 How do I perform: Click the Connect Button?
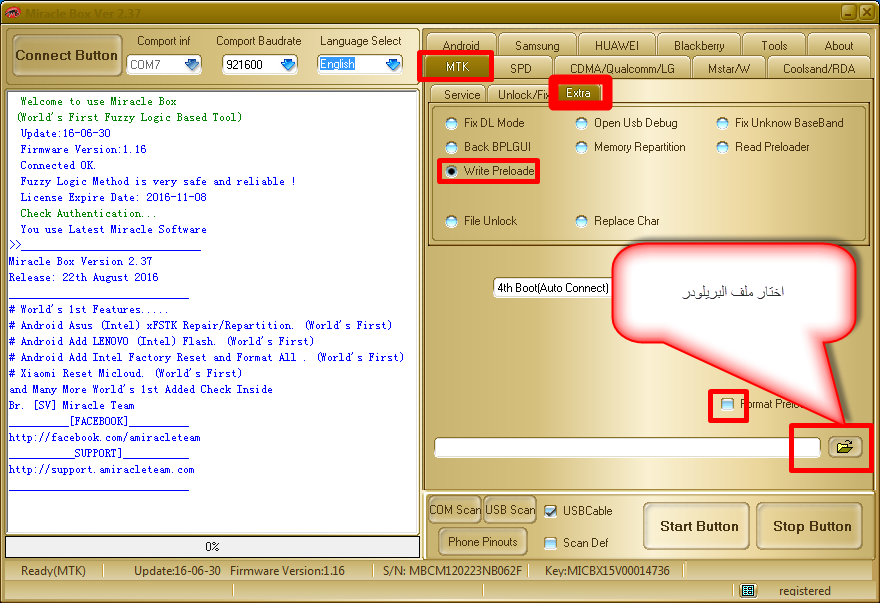tap(67, 55)
